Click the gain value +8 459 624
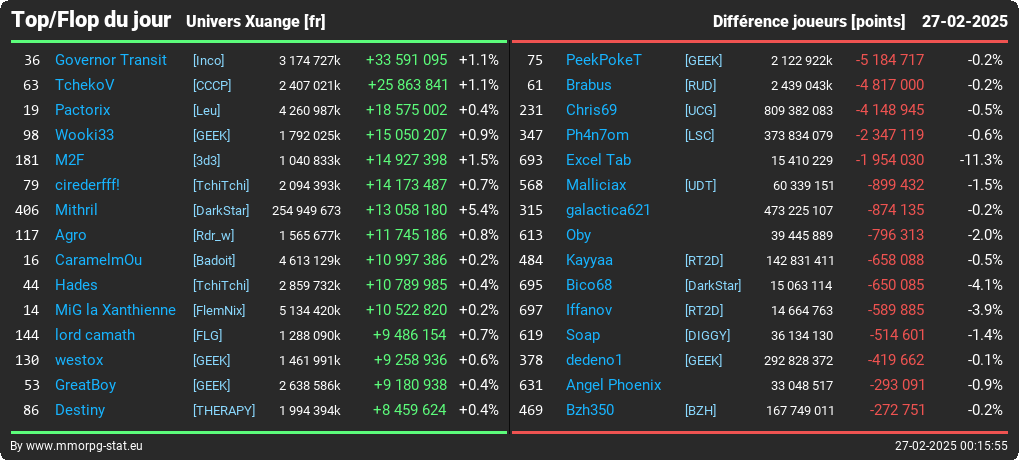 [409, 410]
